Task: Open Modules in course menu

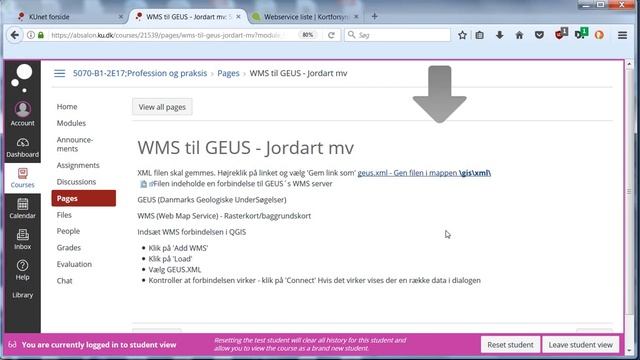Action: 71,123
